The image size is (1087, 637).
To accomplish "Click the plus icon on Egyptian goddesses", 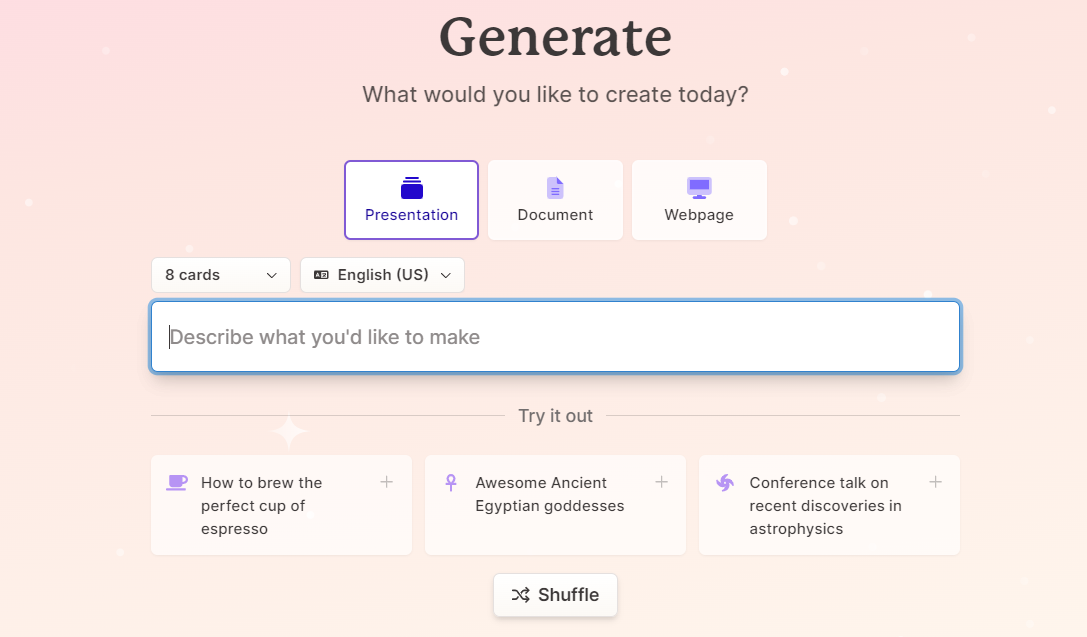I will point(661,482).
